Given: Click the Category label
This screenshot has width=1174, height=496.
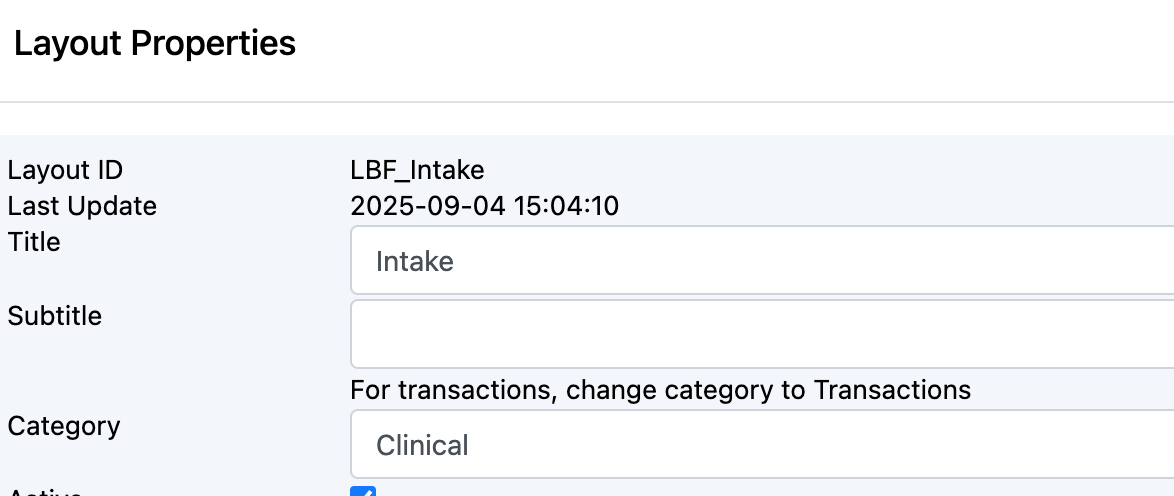Looking at the screenshot, I should coord(64,426).
